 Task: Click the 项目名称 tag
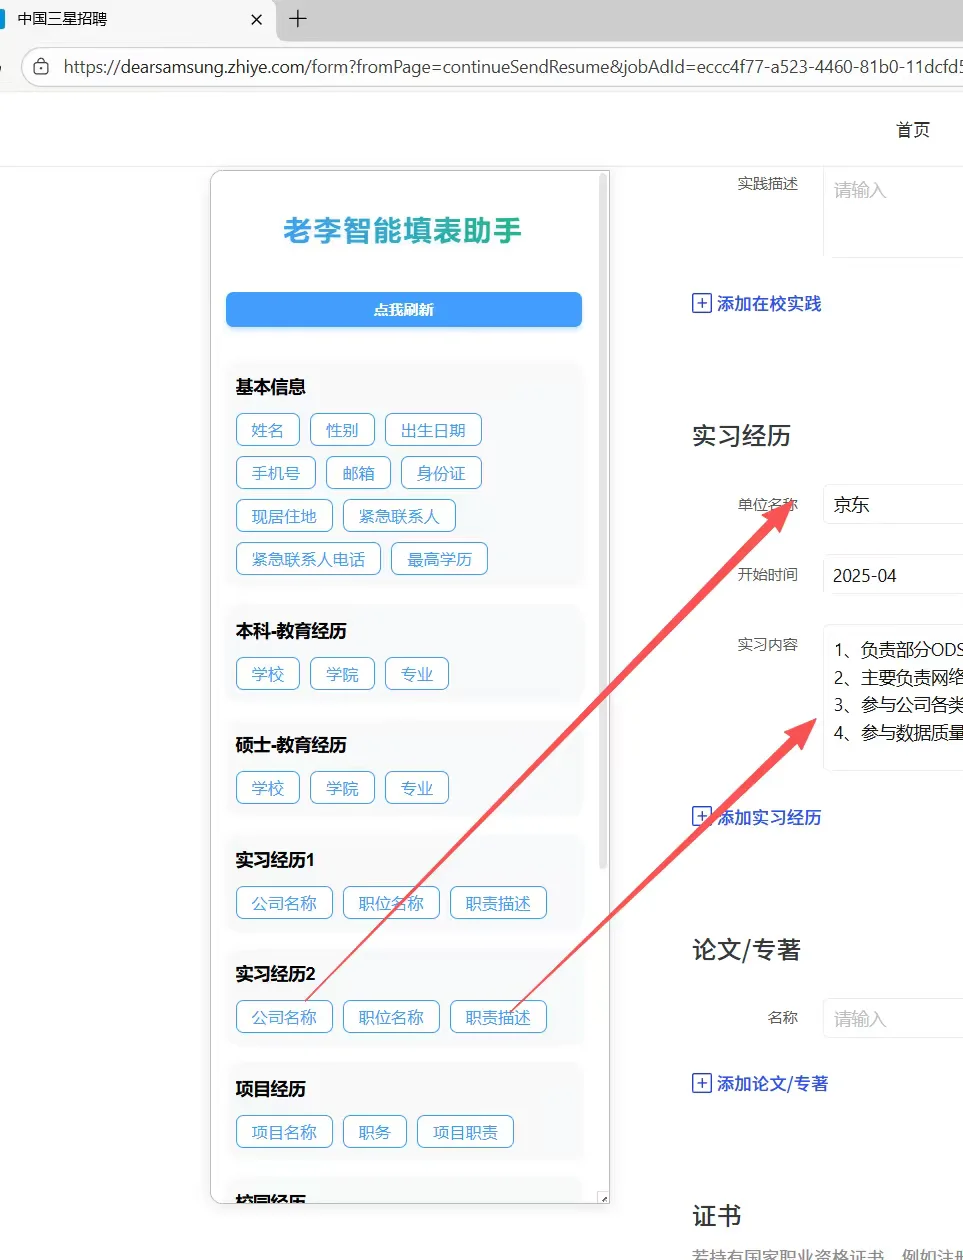(x=284, y=1132)
